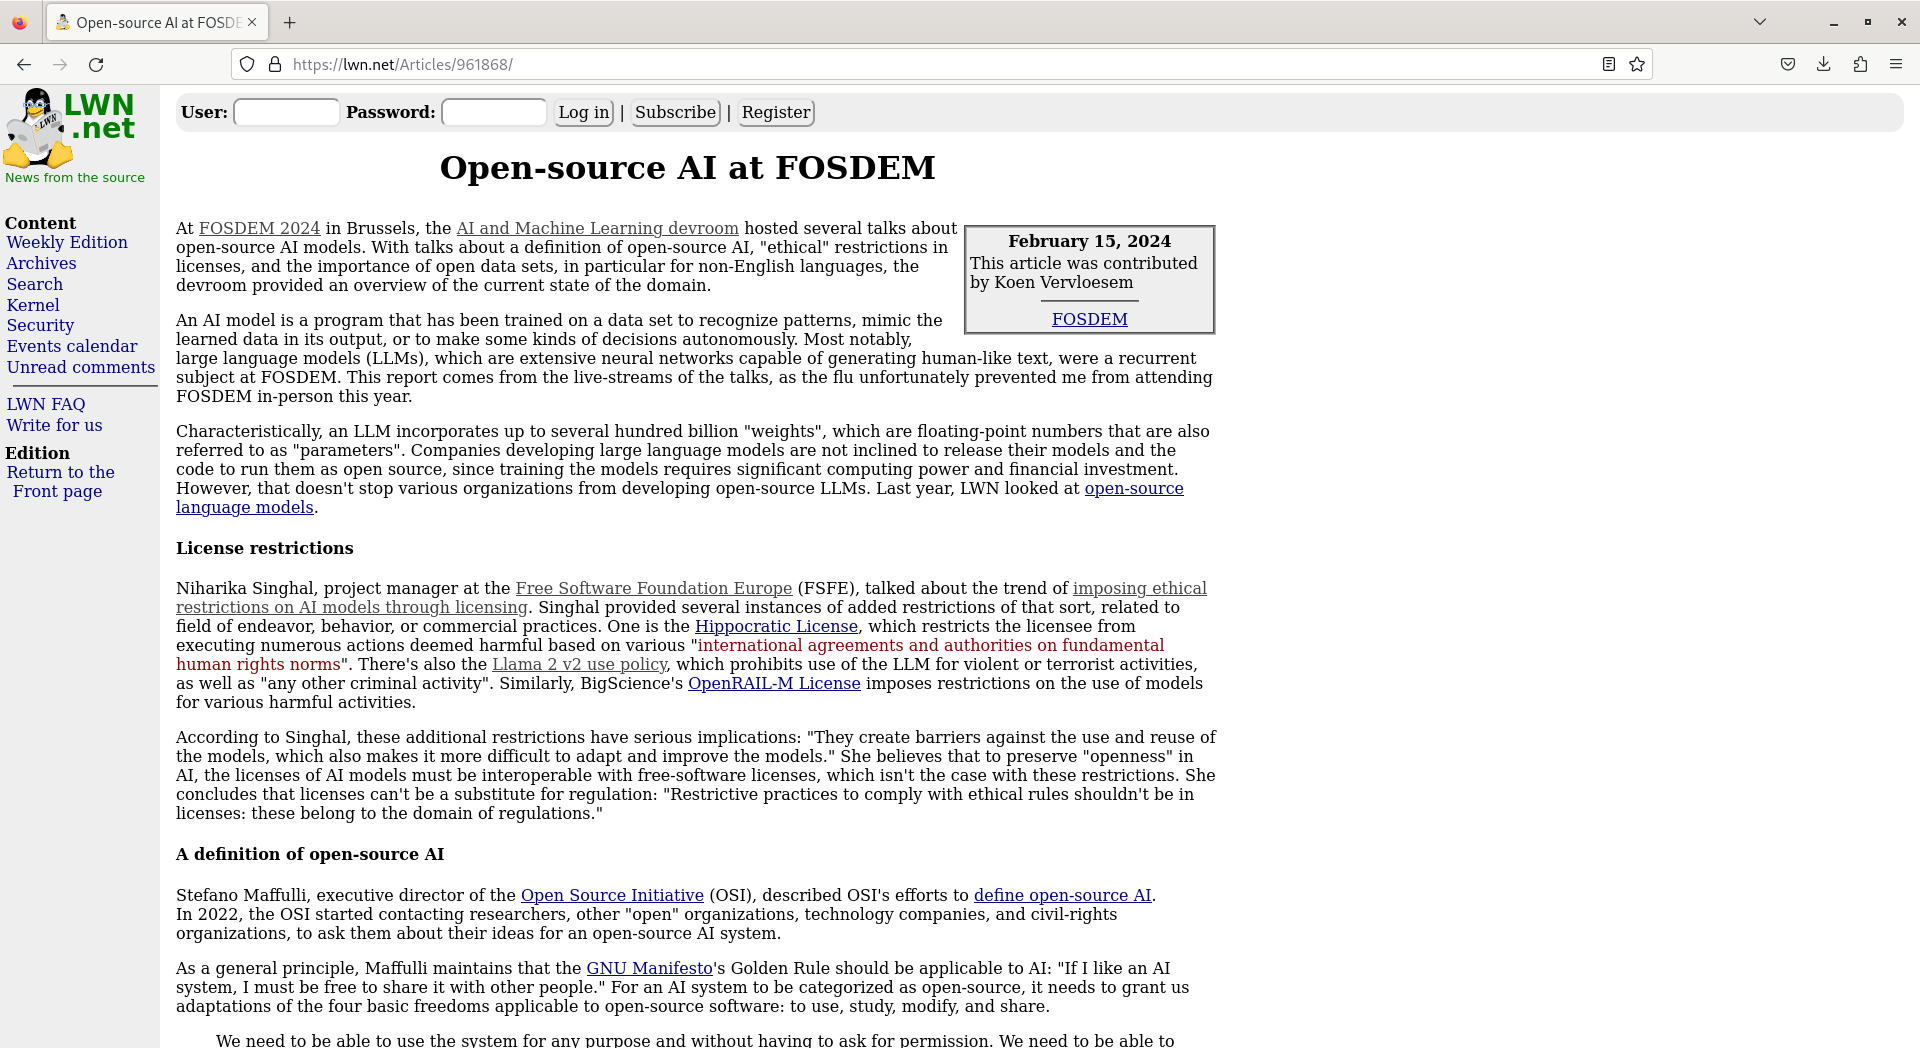Image resolution: width=1920 pixels, height=1048 pixels.
Task: Click the Firefox logo icon in tab strip
Action: click(20, 22)
